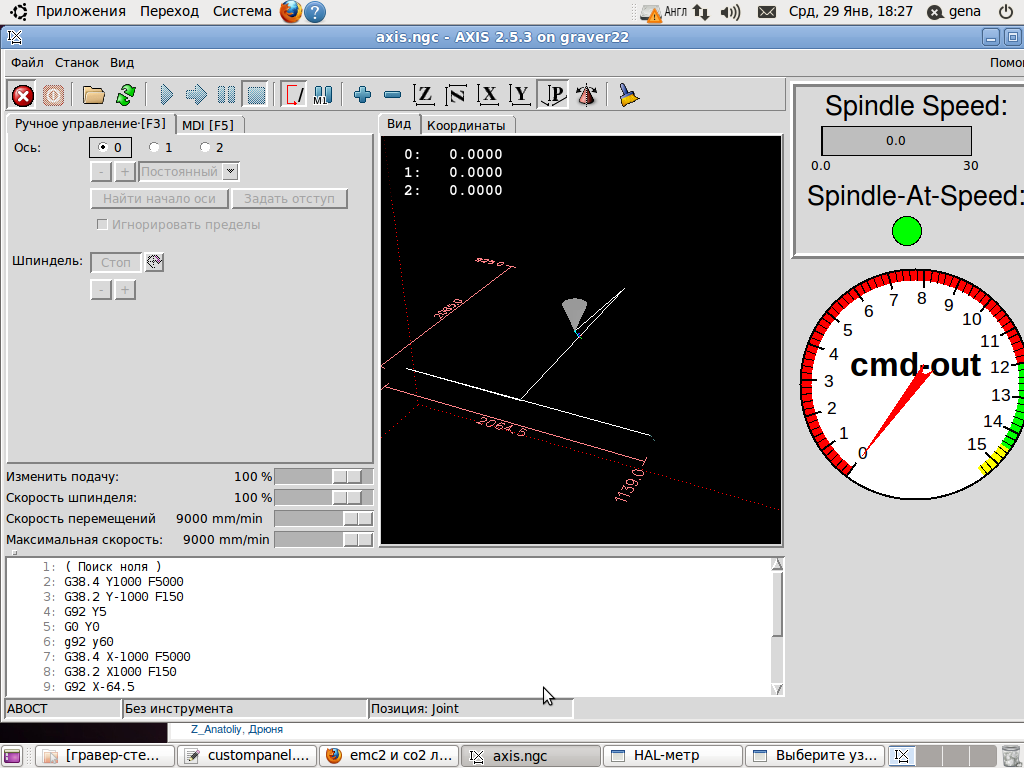
Task: Select axis 2 radio button
Action: [205, 148]
